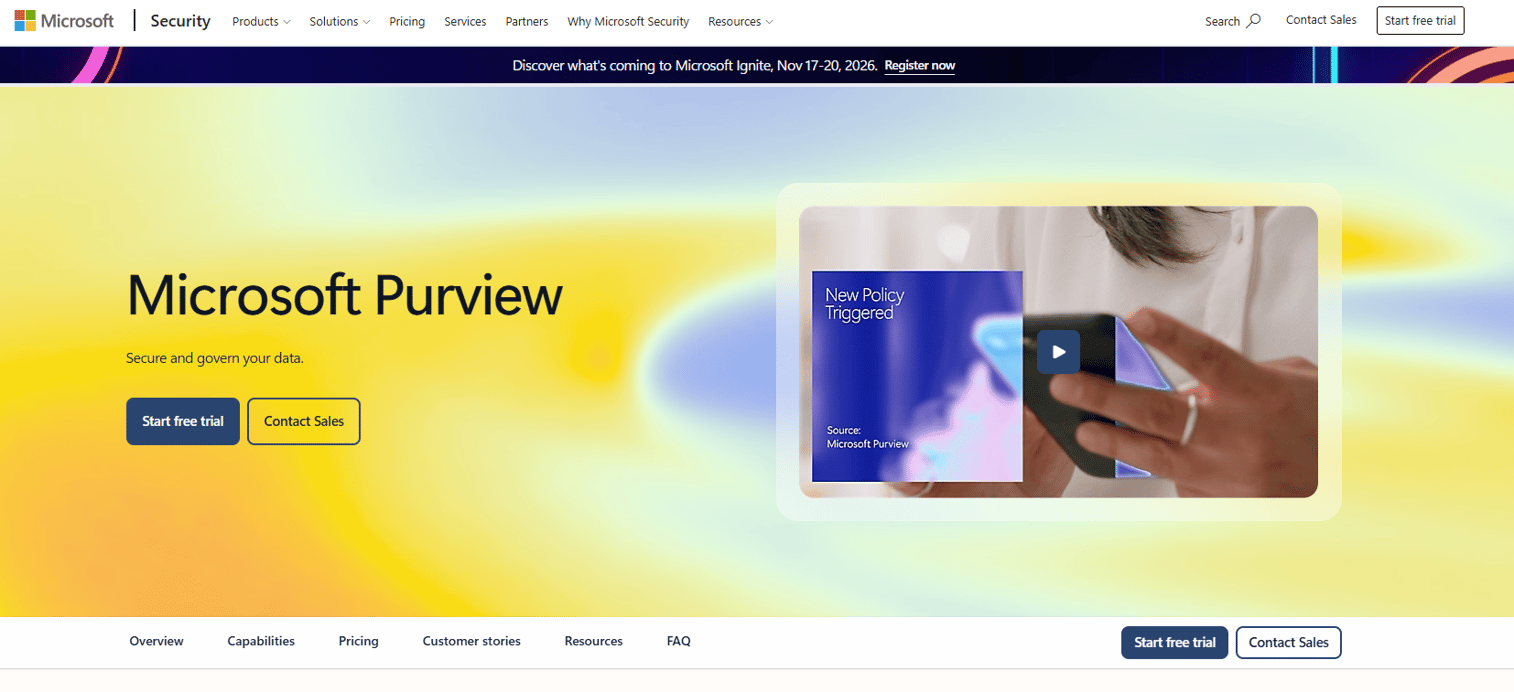View the FAQ tab
This screenshot has height=692, width=1514.
(679, 641)
